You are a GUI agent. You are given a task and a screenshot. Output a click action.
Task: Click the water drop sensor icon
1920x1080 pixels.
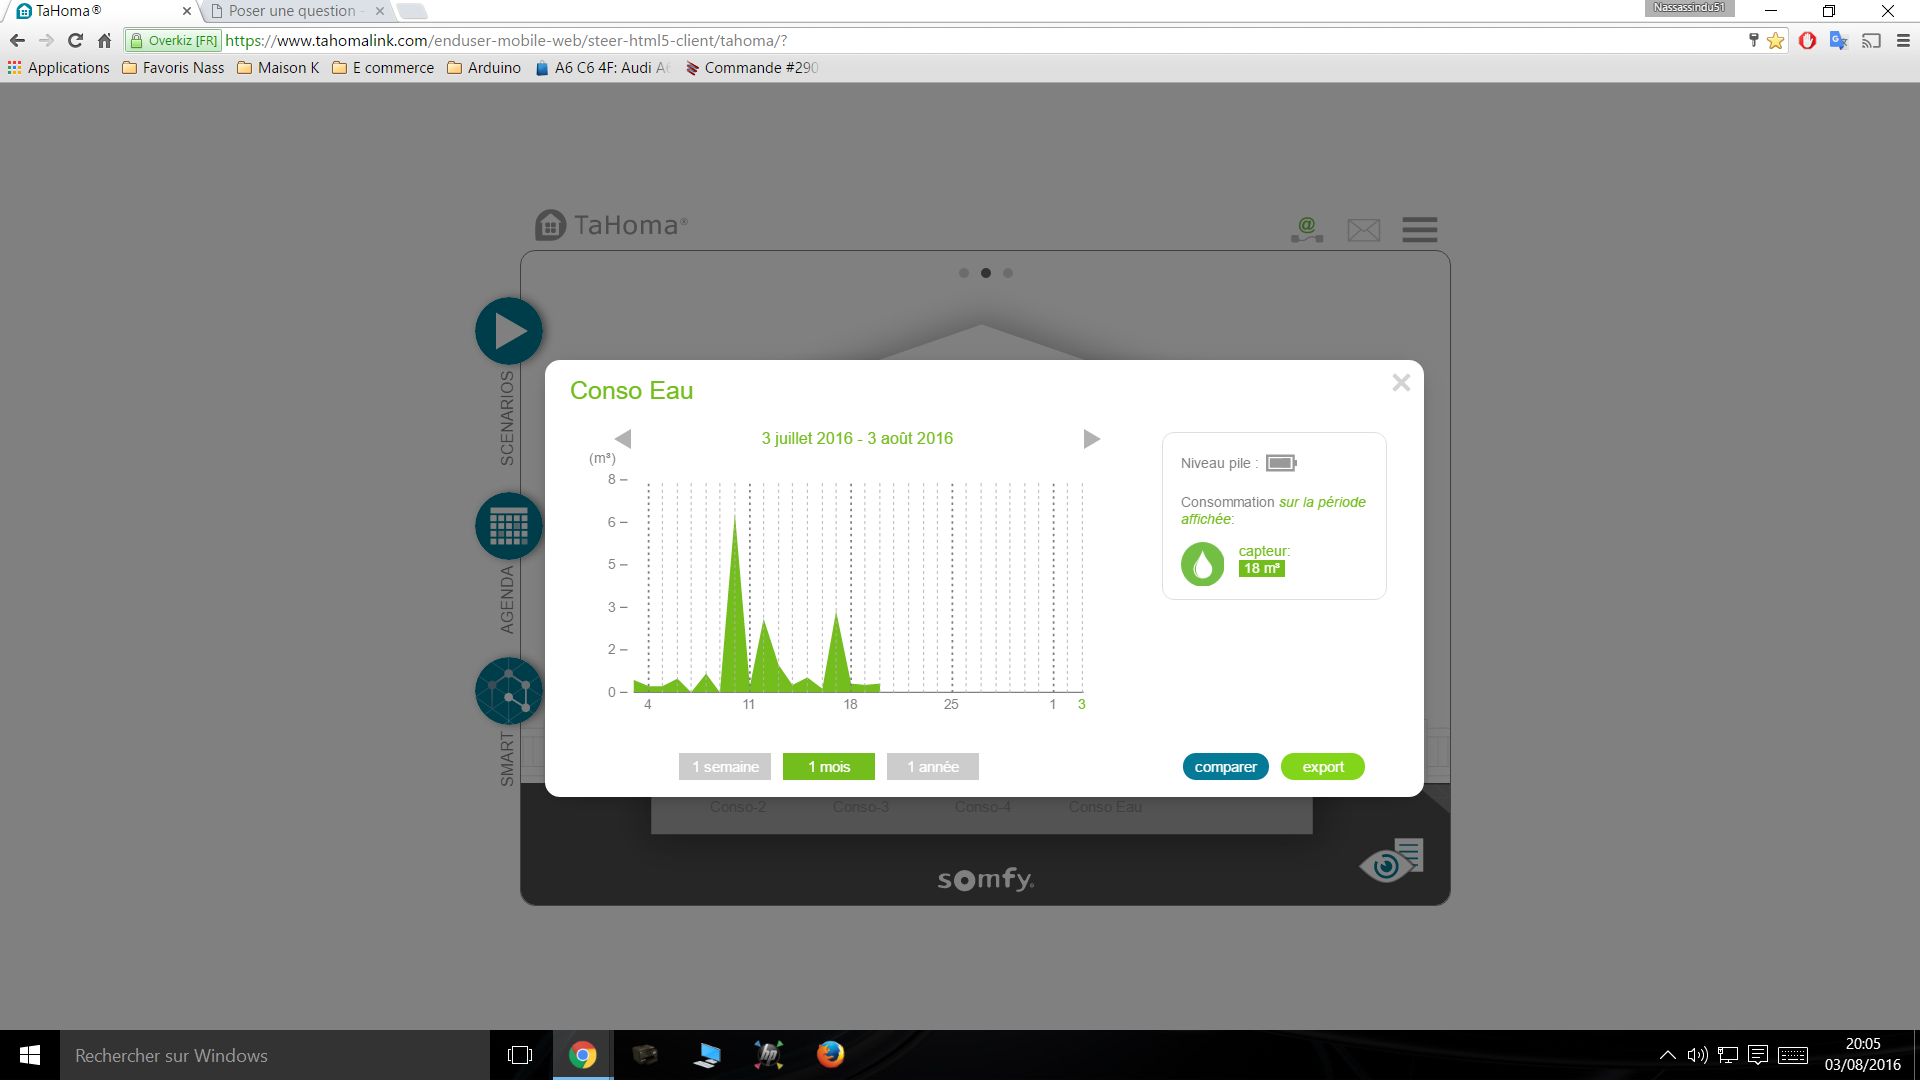(x=1202, y=564)
